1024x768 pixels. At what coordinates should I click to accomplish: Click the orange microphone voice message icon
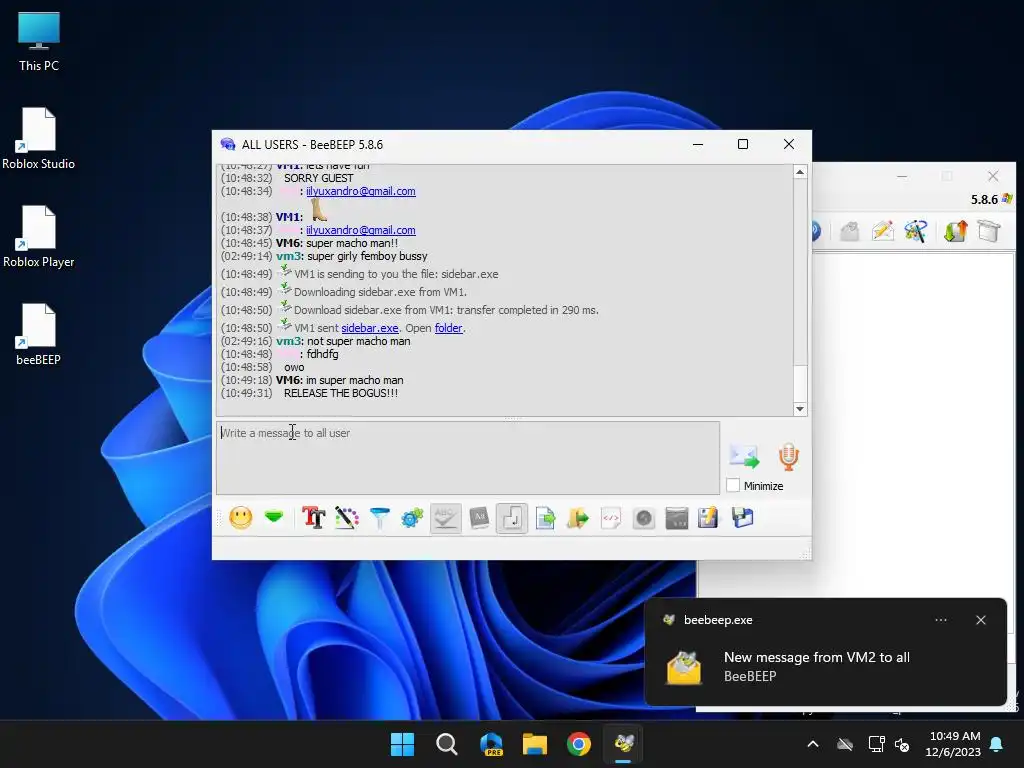pyautogui.click(x=788, y=456)
